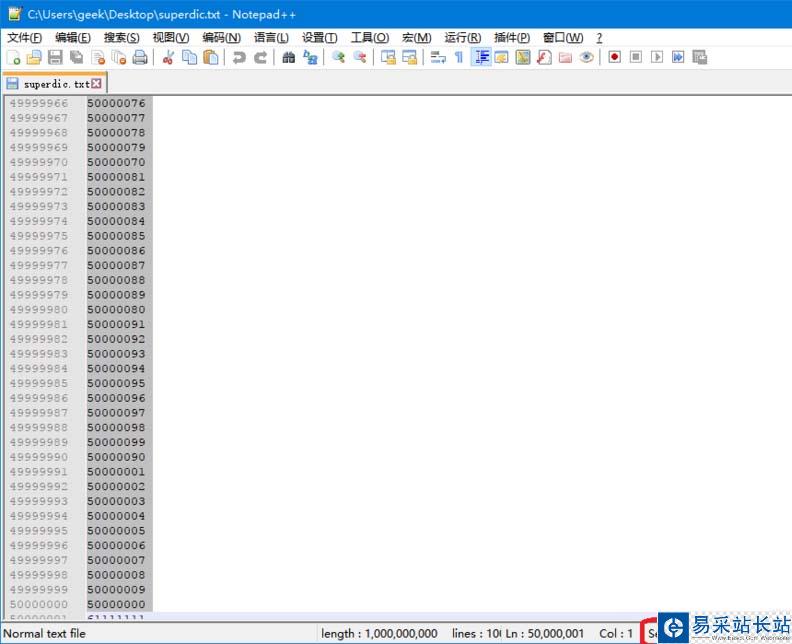Run the macro multiple times icon
792x644 pixels.
pos(678,58)
